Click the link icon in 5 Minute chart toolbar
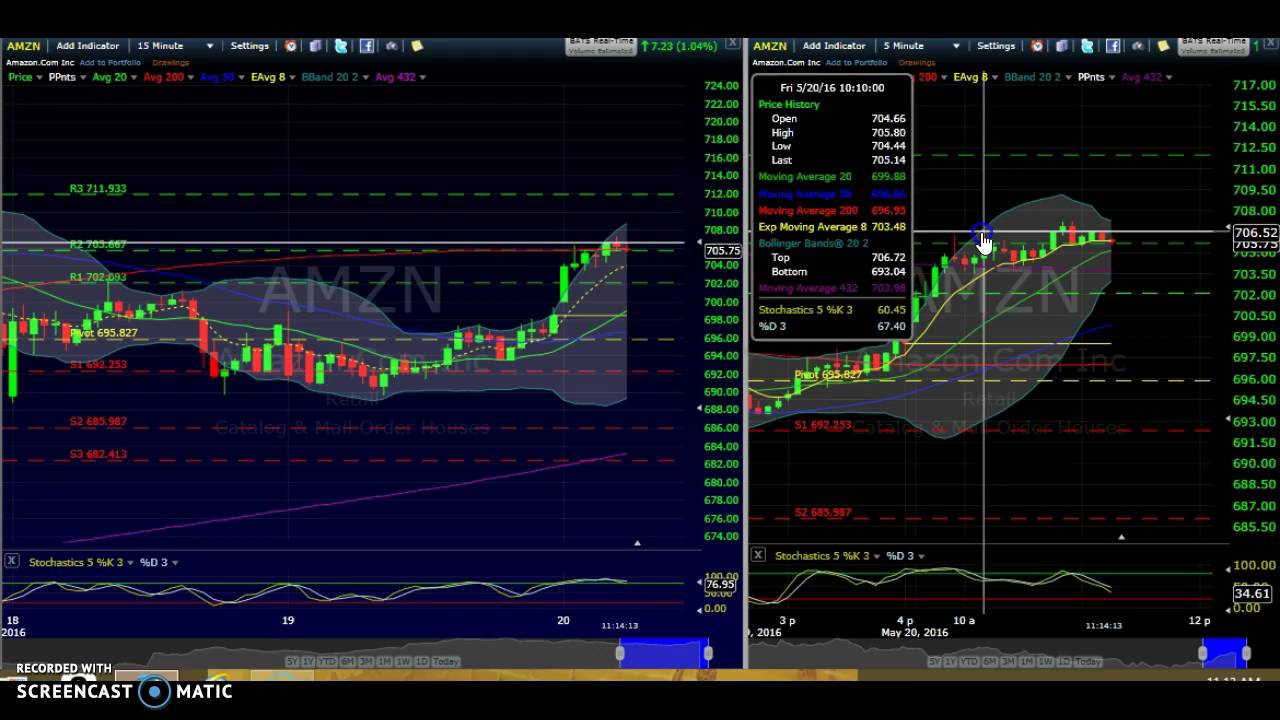The image size is (1280, 720). pos(1137,46)
